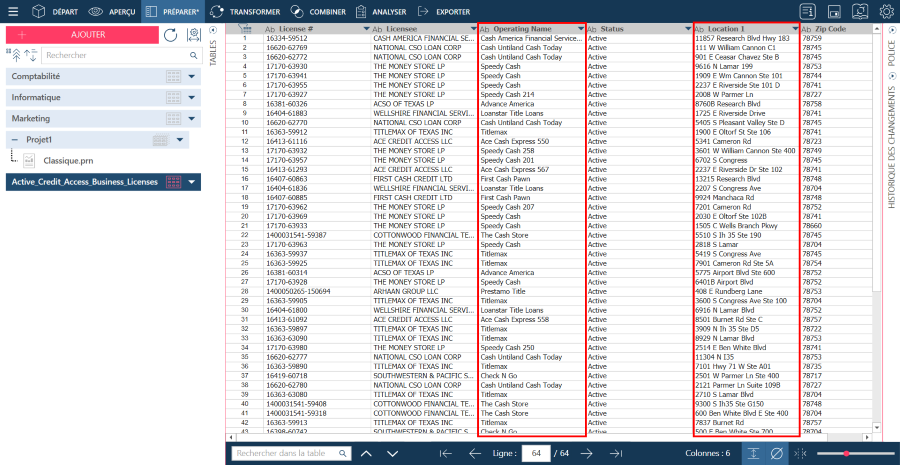Toggle the row height fit button
The height and width of the screenshot is (465, 900).
(753, 453)
